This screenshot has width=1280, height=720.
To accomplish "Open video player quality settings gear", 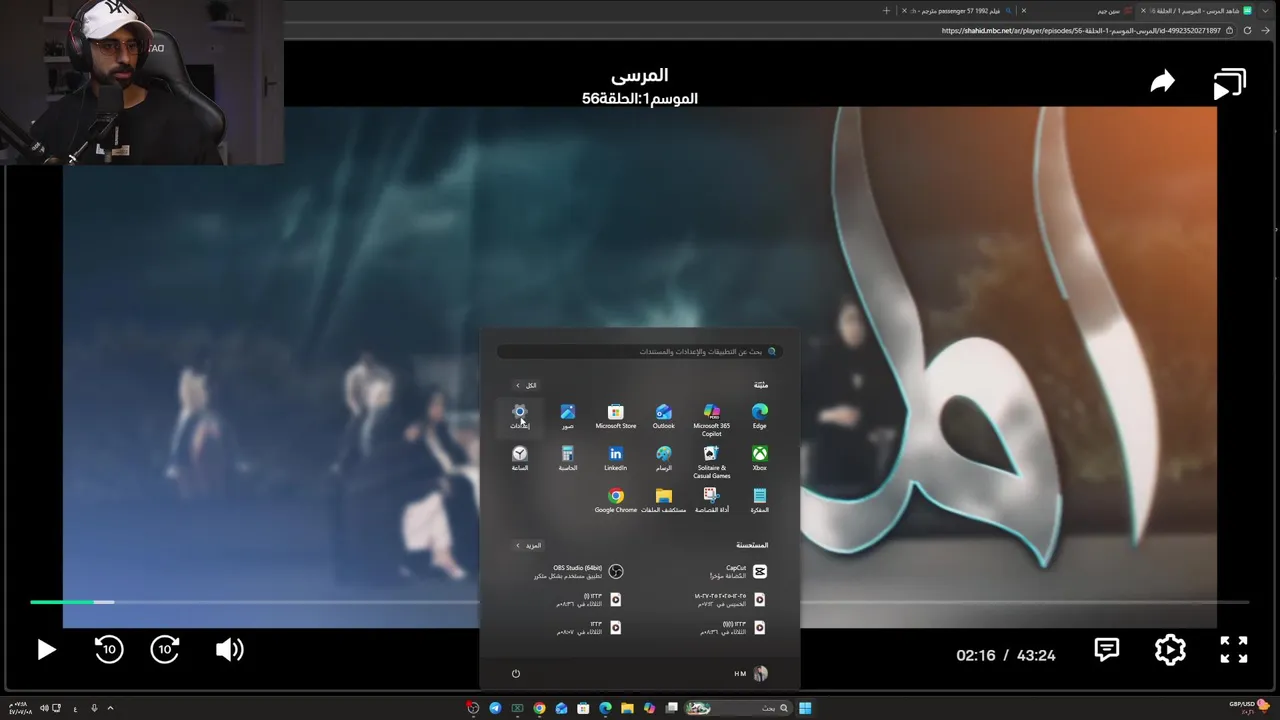I will [x=1170, y=650].
